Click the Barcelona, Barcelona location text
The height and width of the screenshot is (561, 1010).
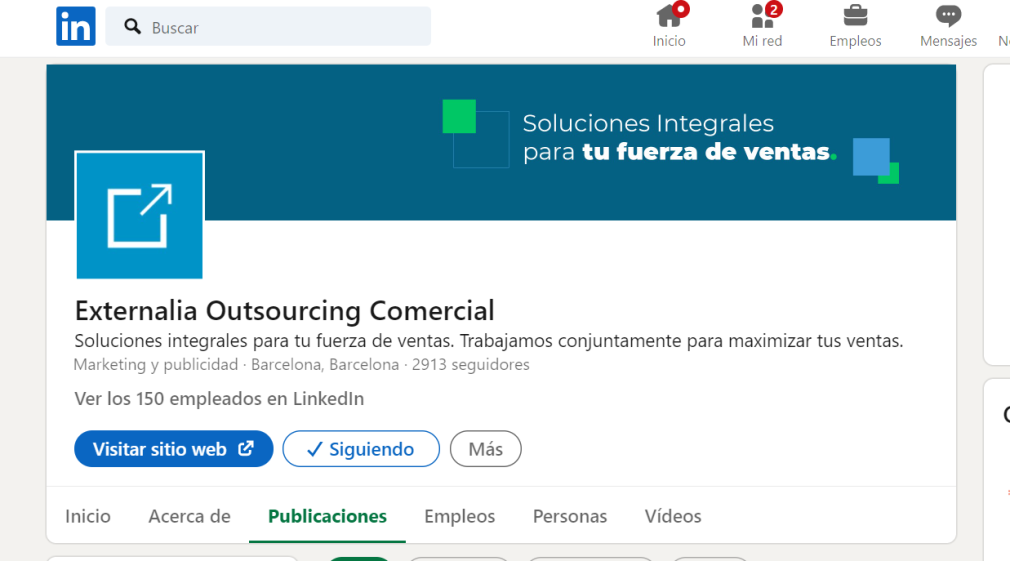(x=325, y=365)
